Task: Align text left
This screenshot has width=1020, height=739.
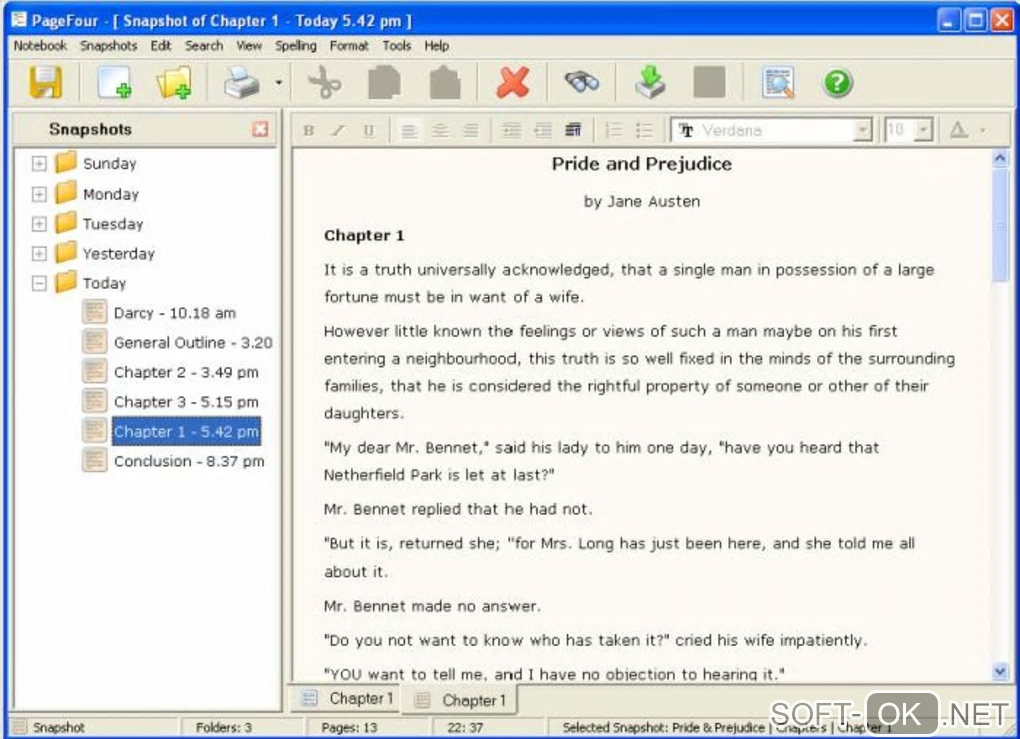Action: [409, 130]
